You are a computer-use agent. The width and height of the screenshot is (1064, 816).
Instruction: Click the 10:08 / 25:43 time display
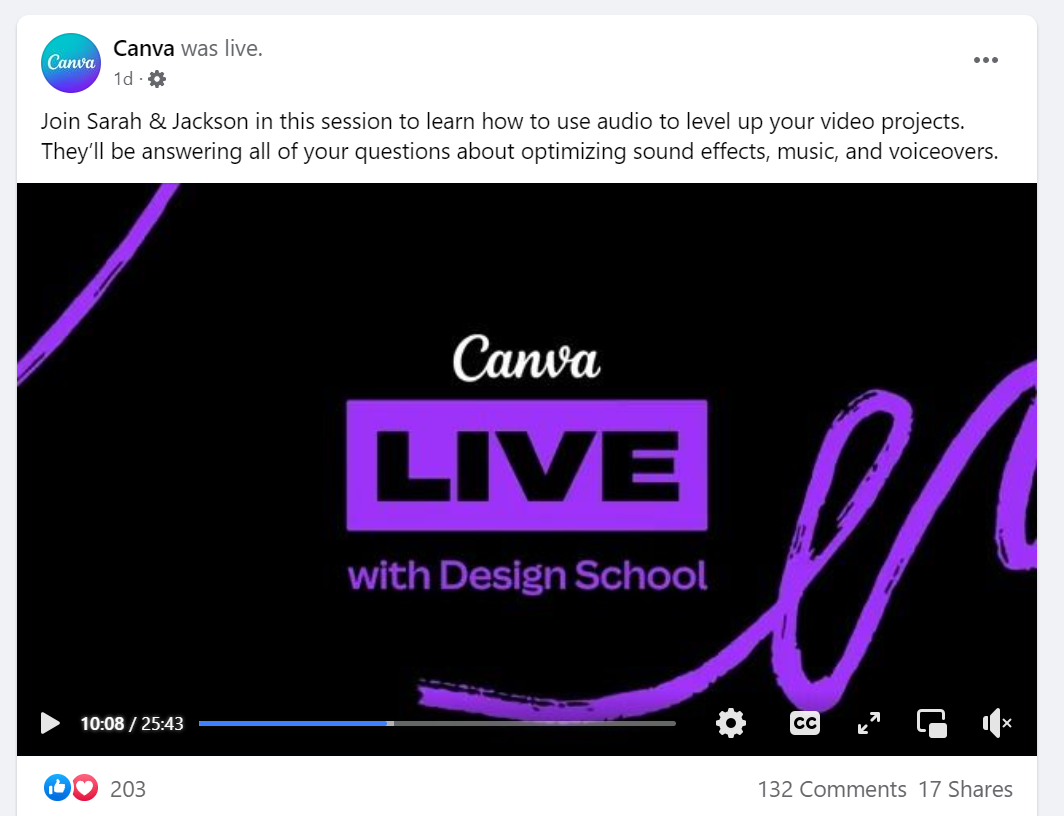pyautogui.click(x=132, y=724)
